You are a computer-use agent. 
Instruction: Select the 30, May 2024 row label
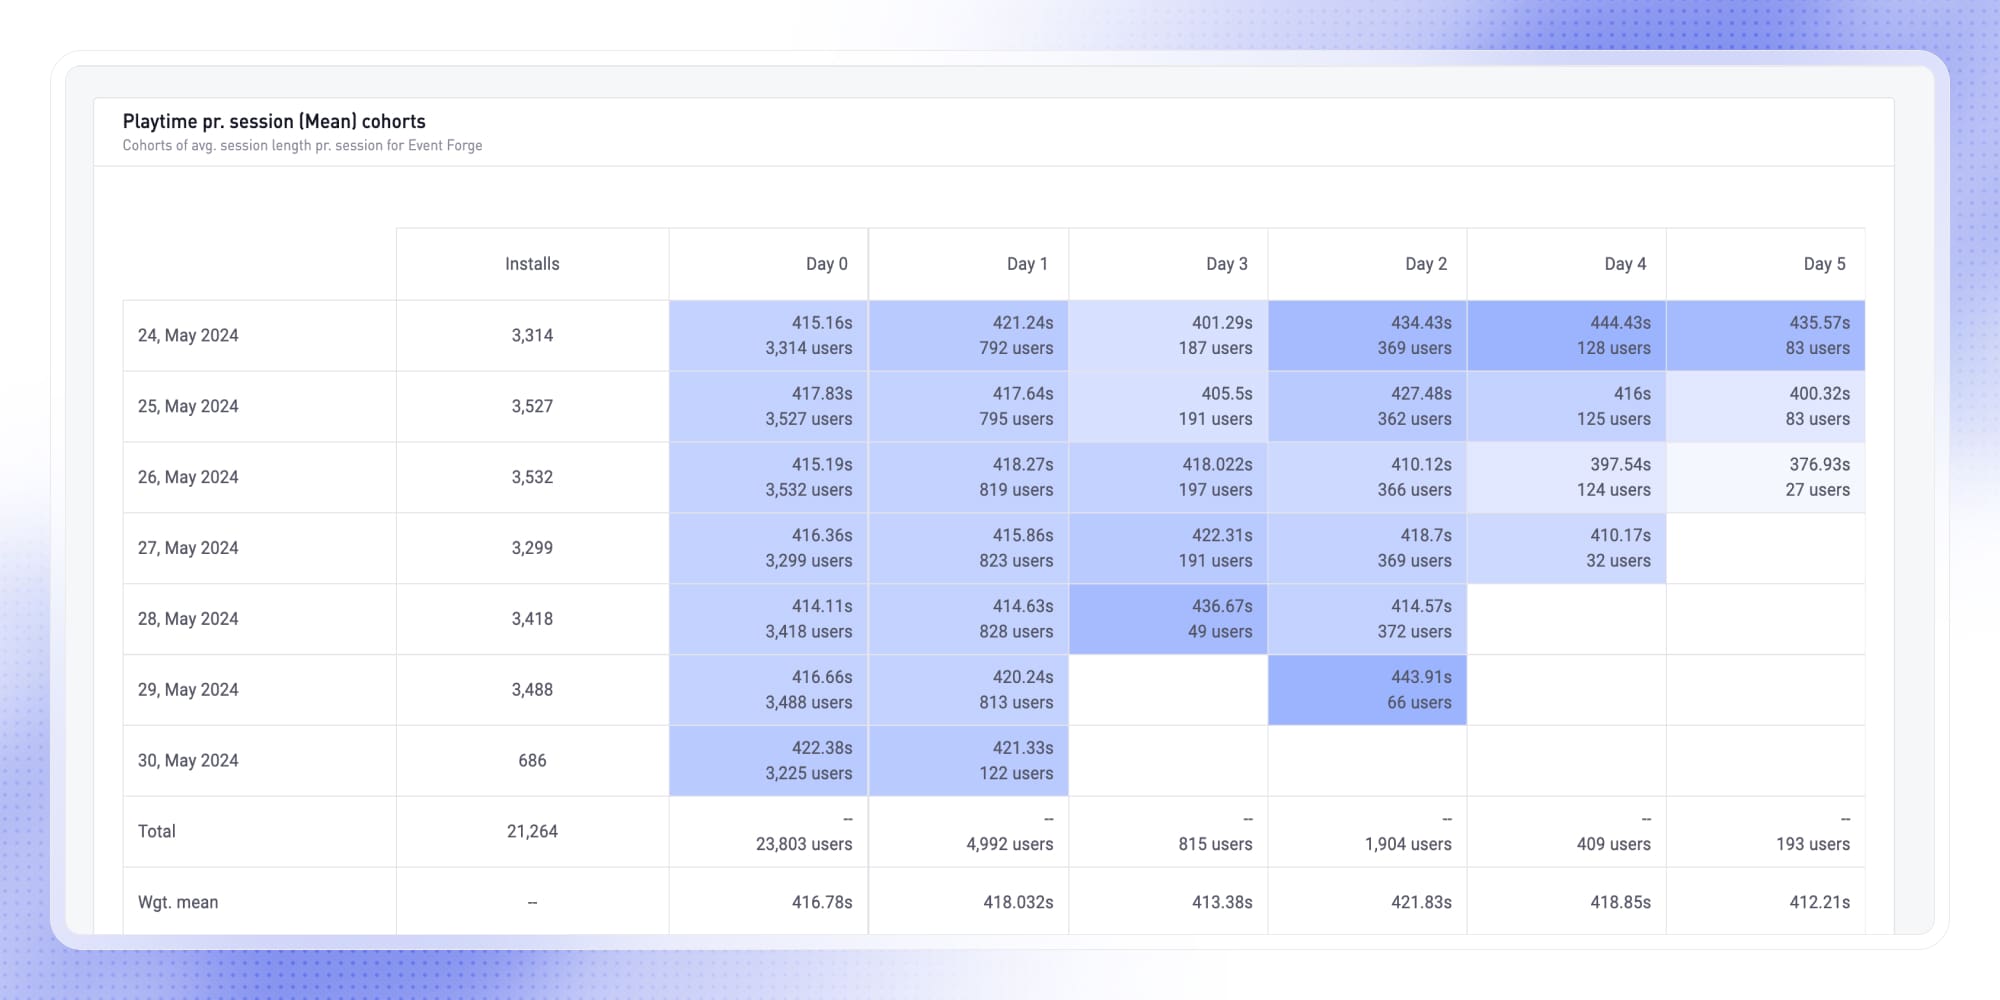pyautogui.click(x=188, y=760)
